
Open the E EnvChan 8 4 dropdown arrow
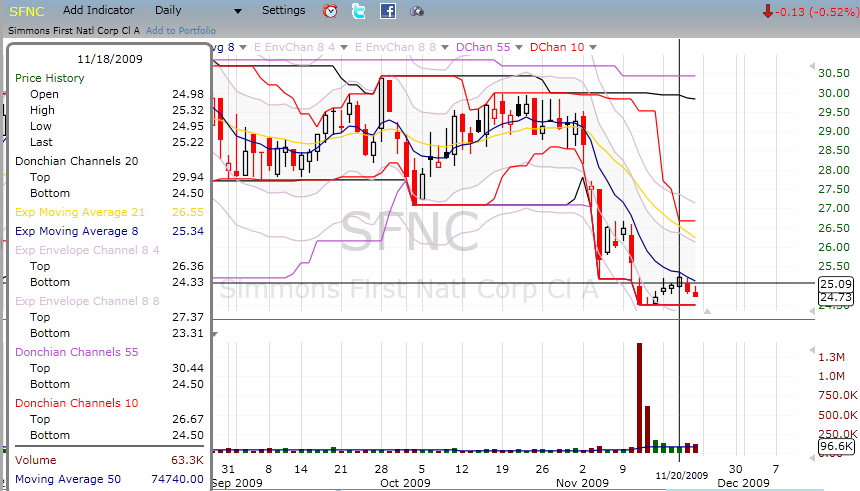tap(344, 48)
